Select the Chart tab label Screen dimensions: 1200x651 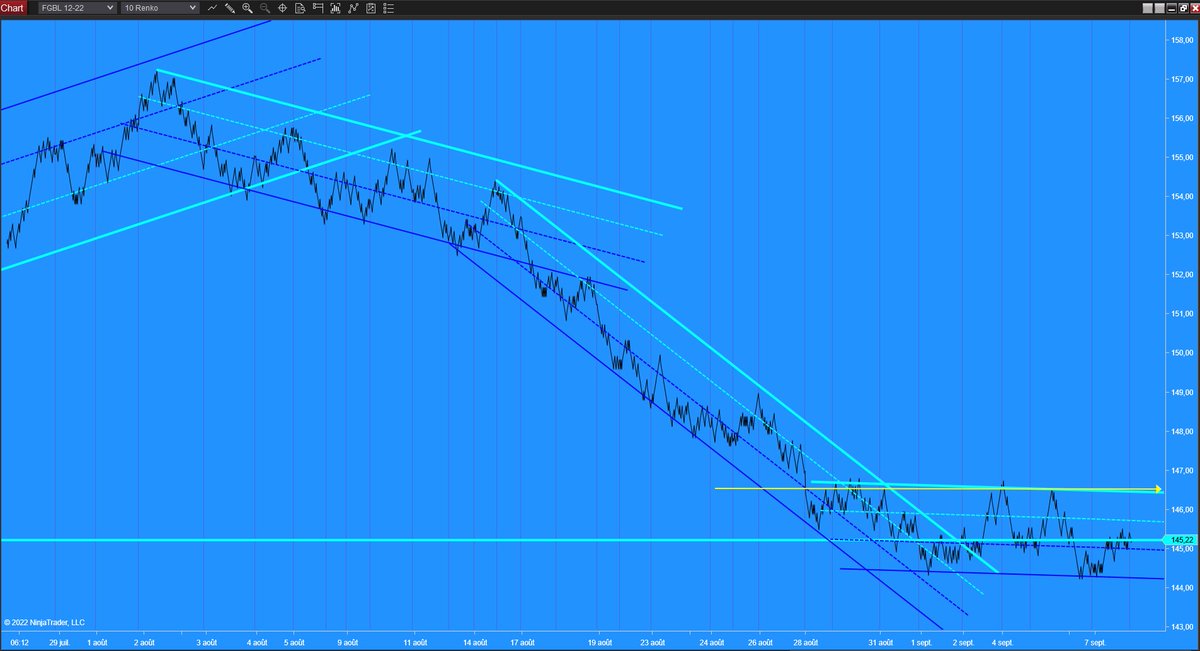coord(12,8)
